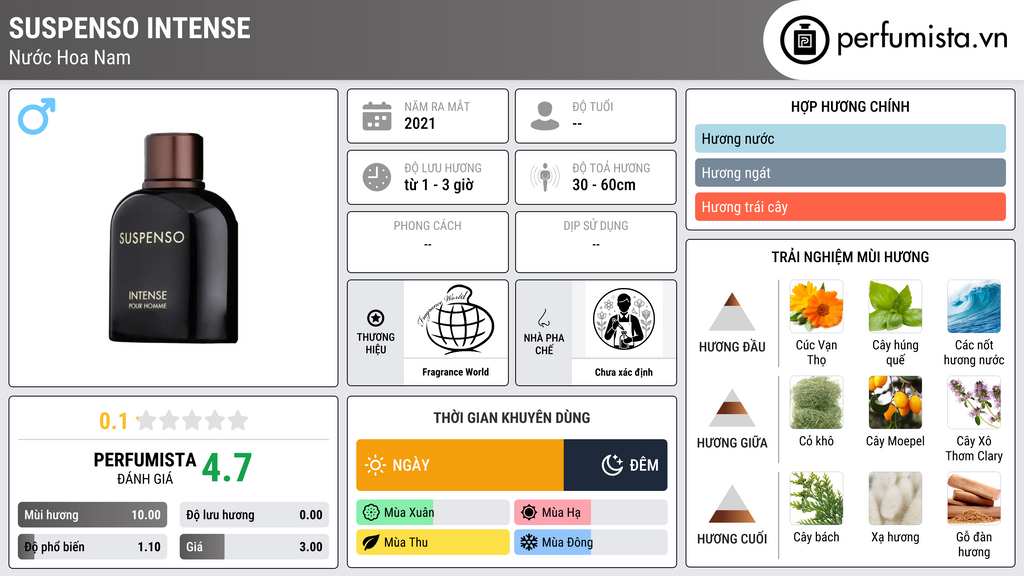Image resolution: width=1024 pixels, height=576 pixels.
Task: Click the nose icon above Nhà pha chế
Action: pyautogui.click(x=543, y=318)
